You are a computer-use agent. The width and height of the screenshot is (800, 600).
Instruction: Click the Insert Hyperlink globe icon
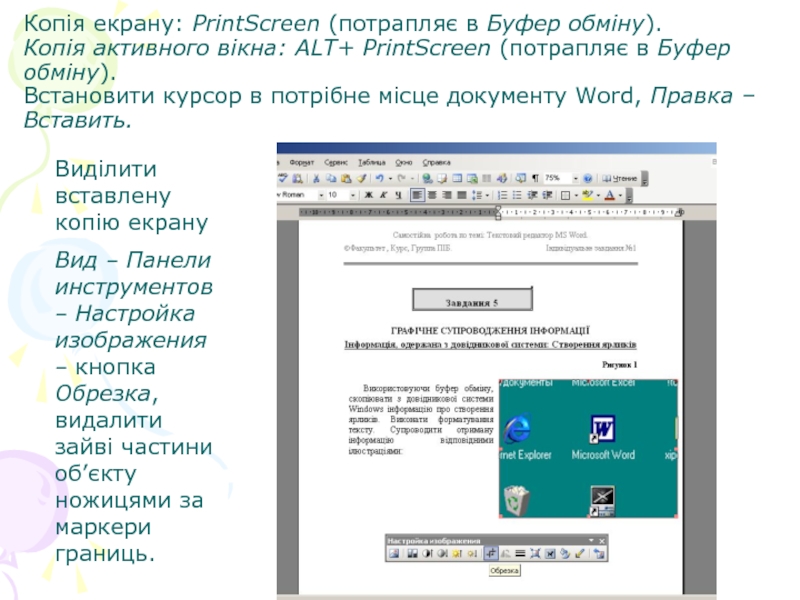point(428,178)
